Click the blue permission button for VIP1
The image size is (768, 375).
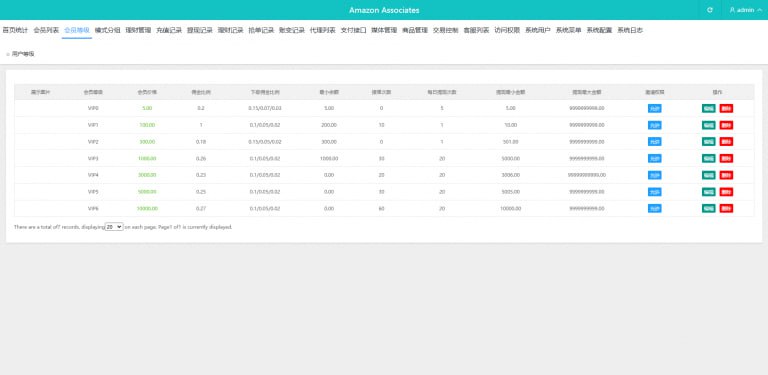click(654, 125)
